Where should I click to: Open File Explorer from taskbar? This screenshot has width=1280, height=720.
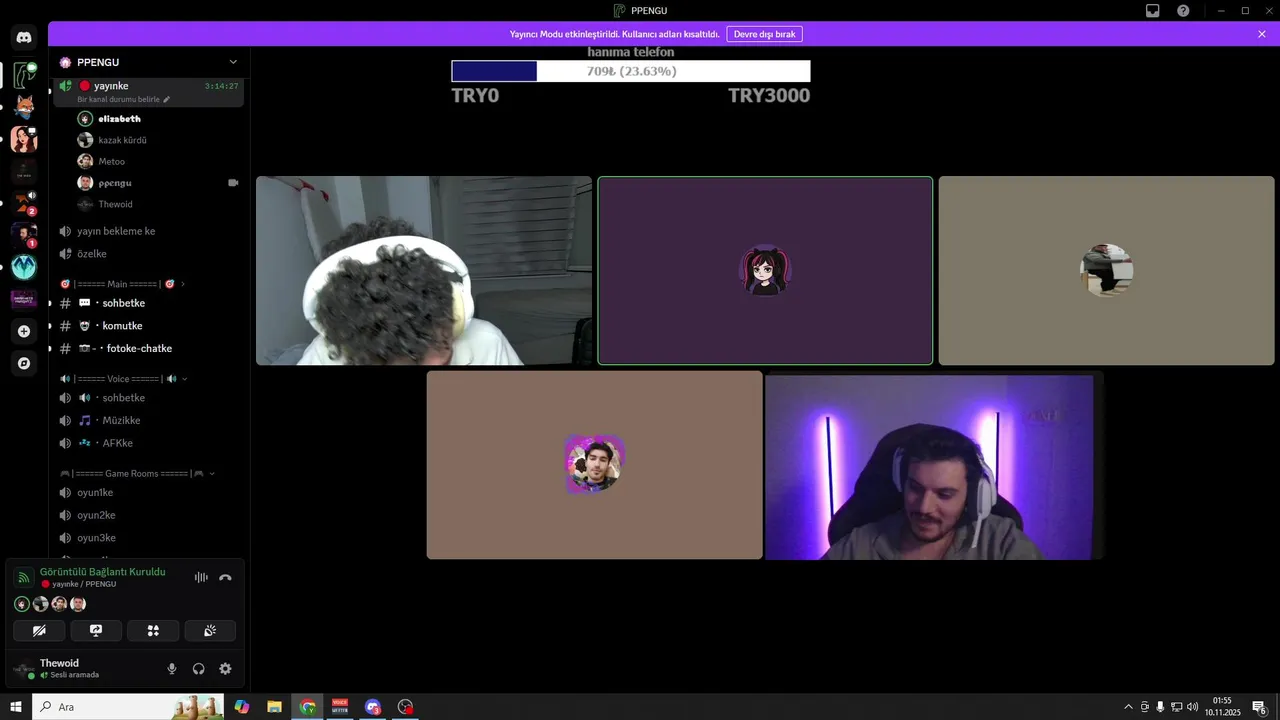274,707
